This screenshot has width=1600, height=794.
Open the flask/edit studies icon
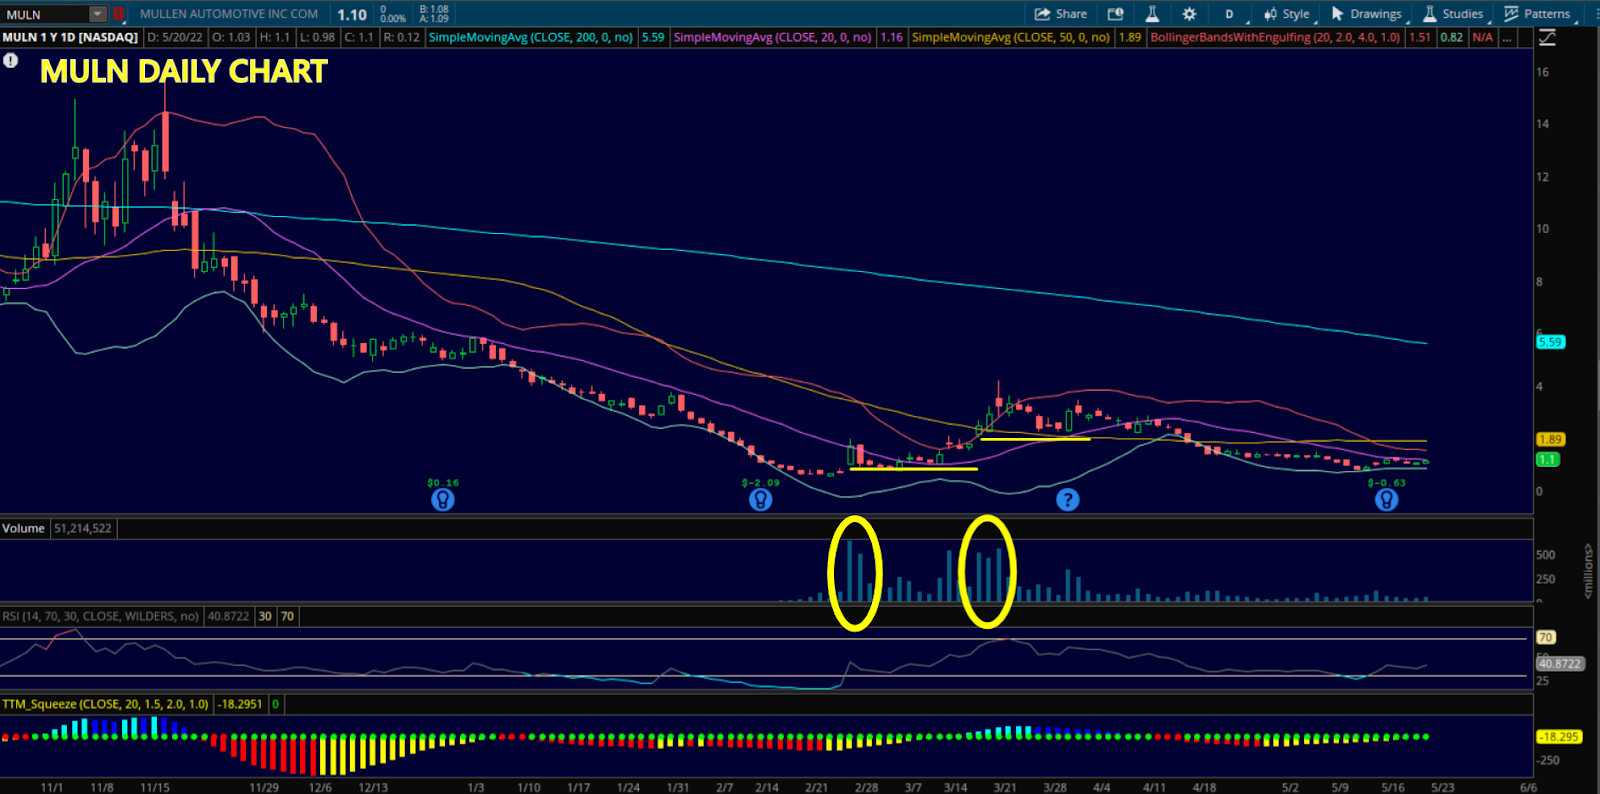[1152, 14]
